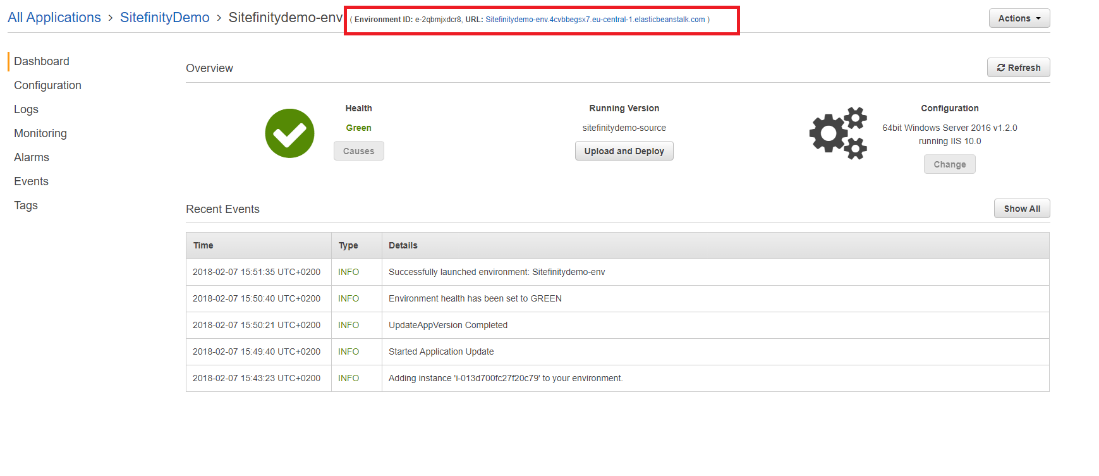Open Tags in the sidebar
This screenshot has width=1099, height=476.
point(25,205)
